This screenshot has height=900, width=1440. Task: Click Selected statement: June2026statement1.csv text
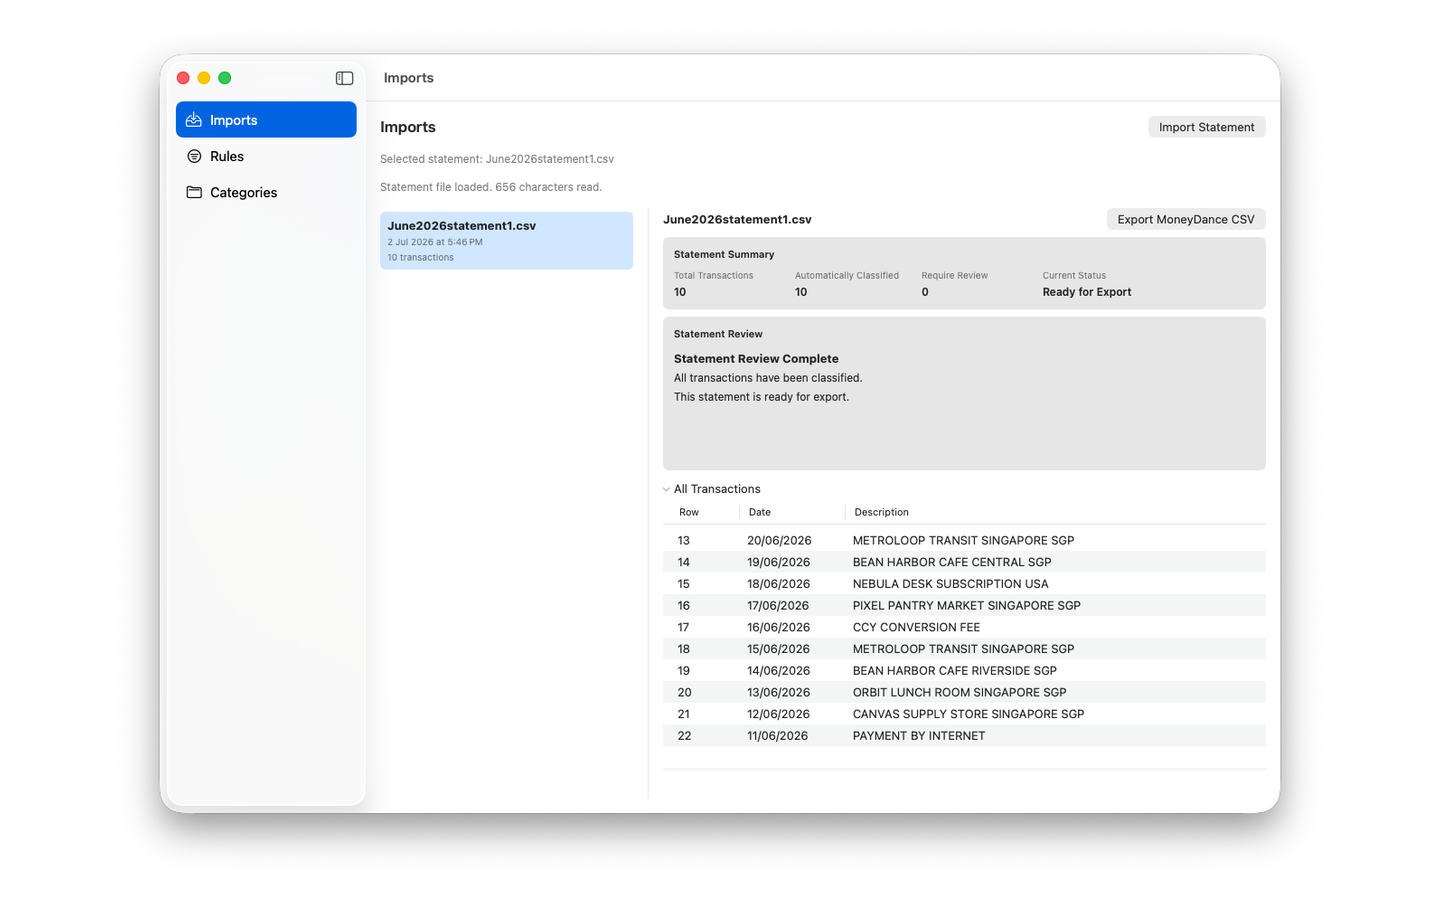tap(497, 159)
